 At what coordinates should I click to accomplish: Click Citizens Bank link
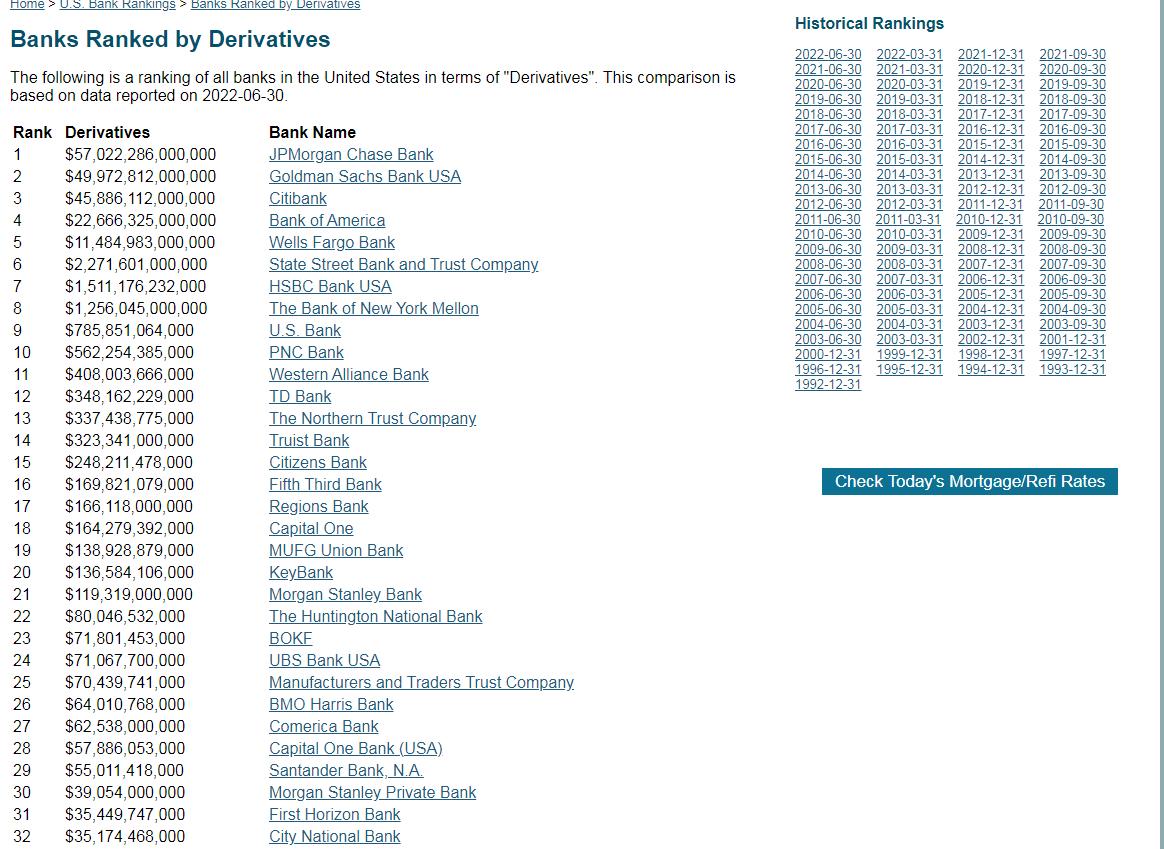(x=318, y=462)
